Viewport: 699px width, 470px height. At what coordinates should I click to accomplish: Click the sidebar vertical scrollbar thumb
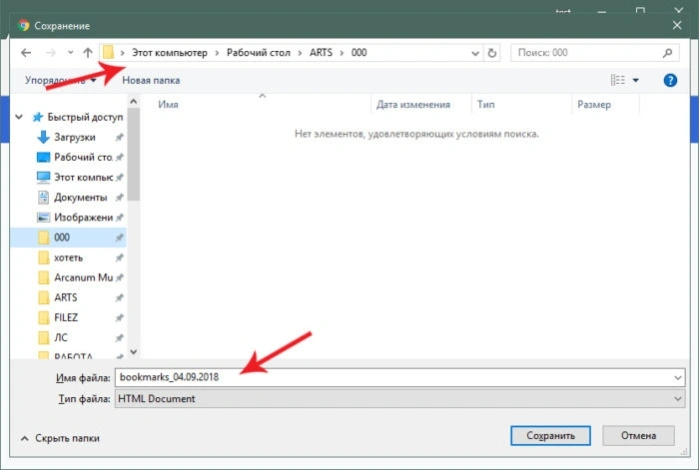pyautogui.click(x=133, y=155)
